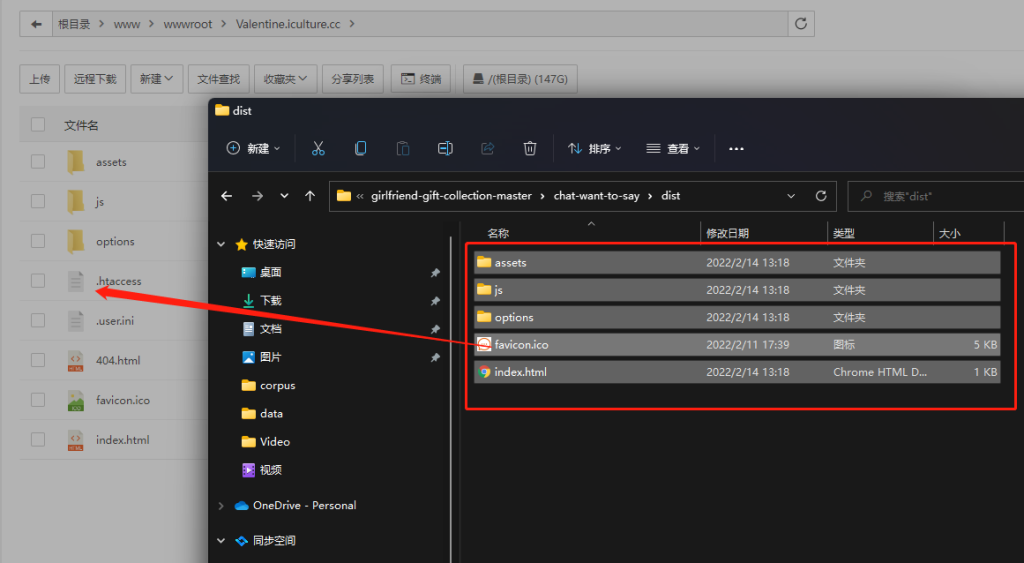The image size is (1024, 563).
Task: Click the 远程下载 remote download button
Action: click(95, 79)
